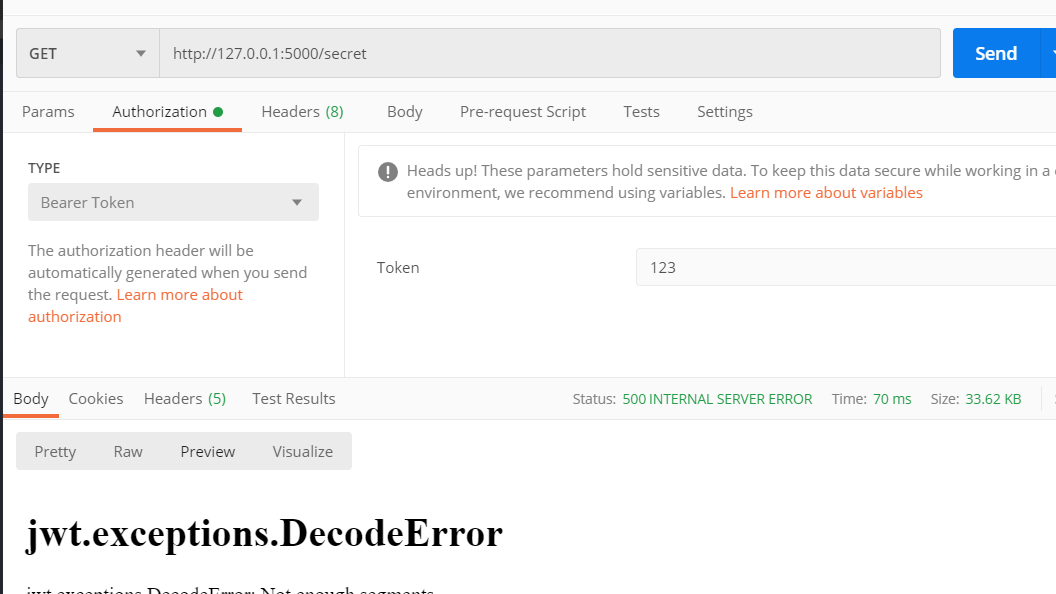The image size is (1056, 594).
Task: Open the Visualize response view
Action: pyautogui.click(x=302, y=451)
